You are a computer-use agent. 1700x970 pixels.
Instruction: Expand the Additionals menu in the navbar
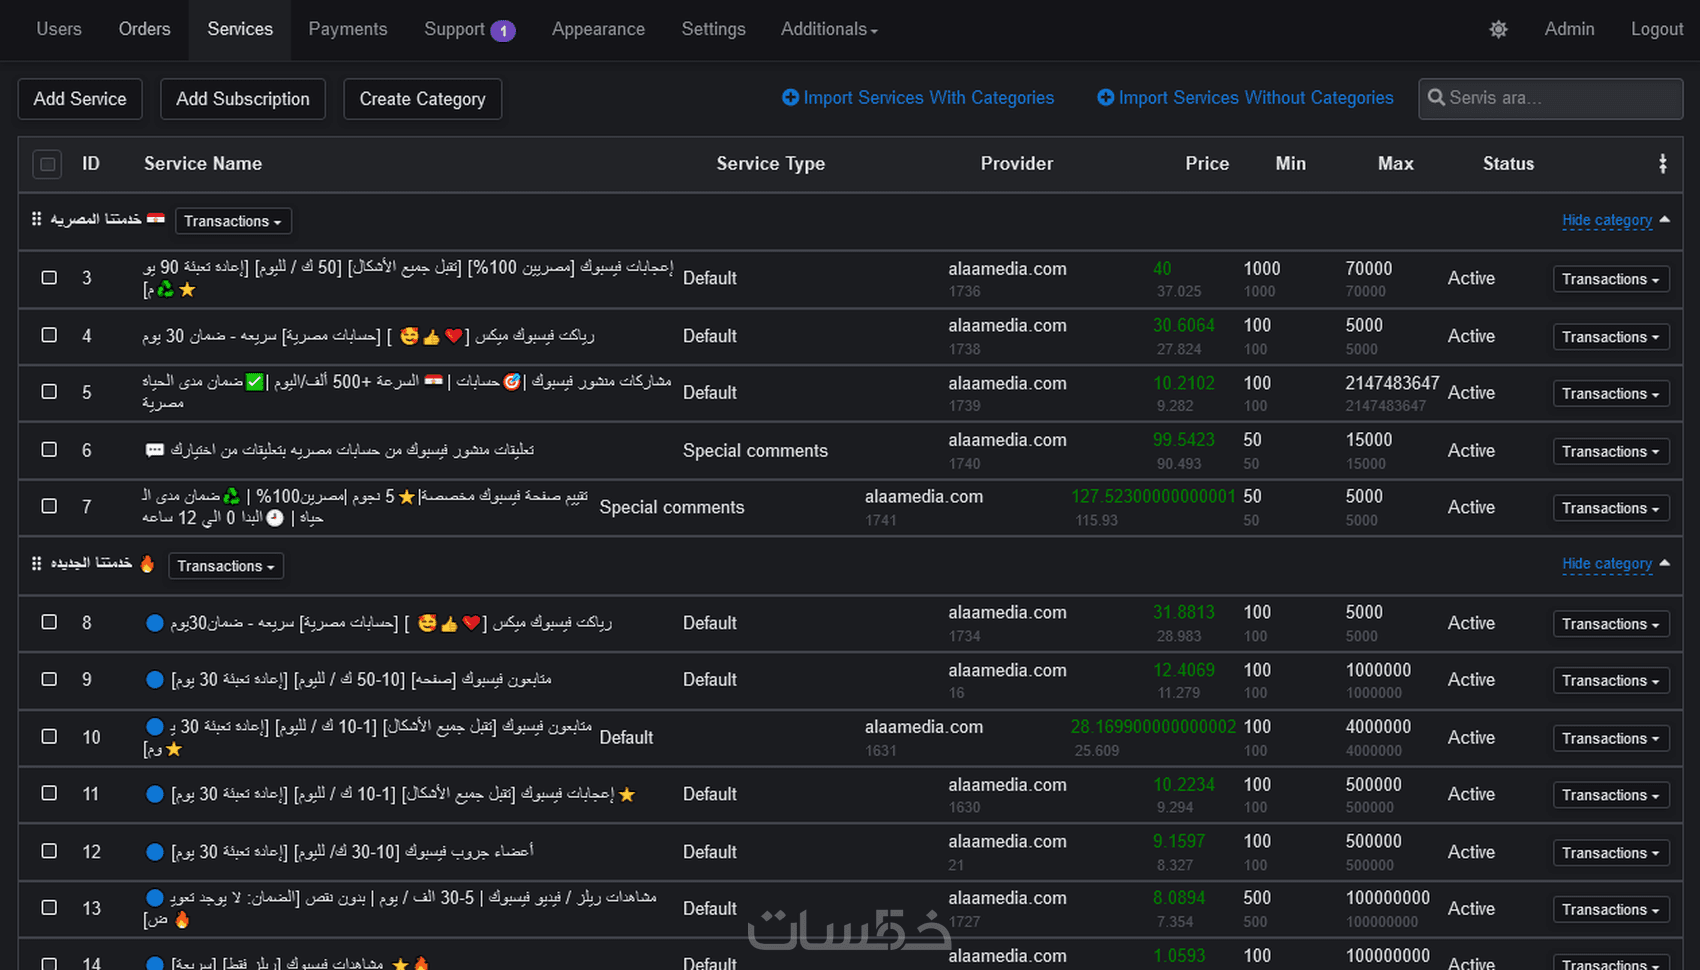pos(829,30)
